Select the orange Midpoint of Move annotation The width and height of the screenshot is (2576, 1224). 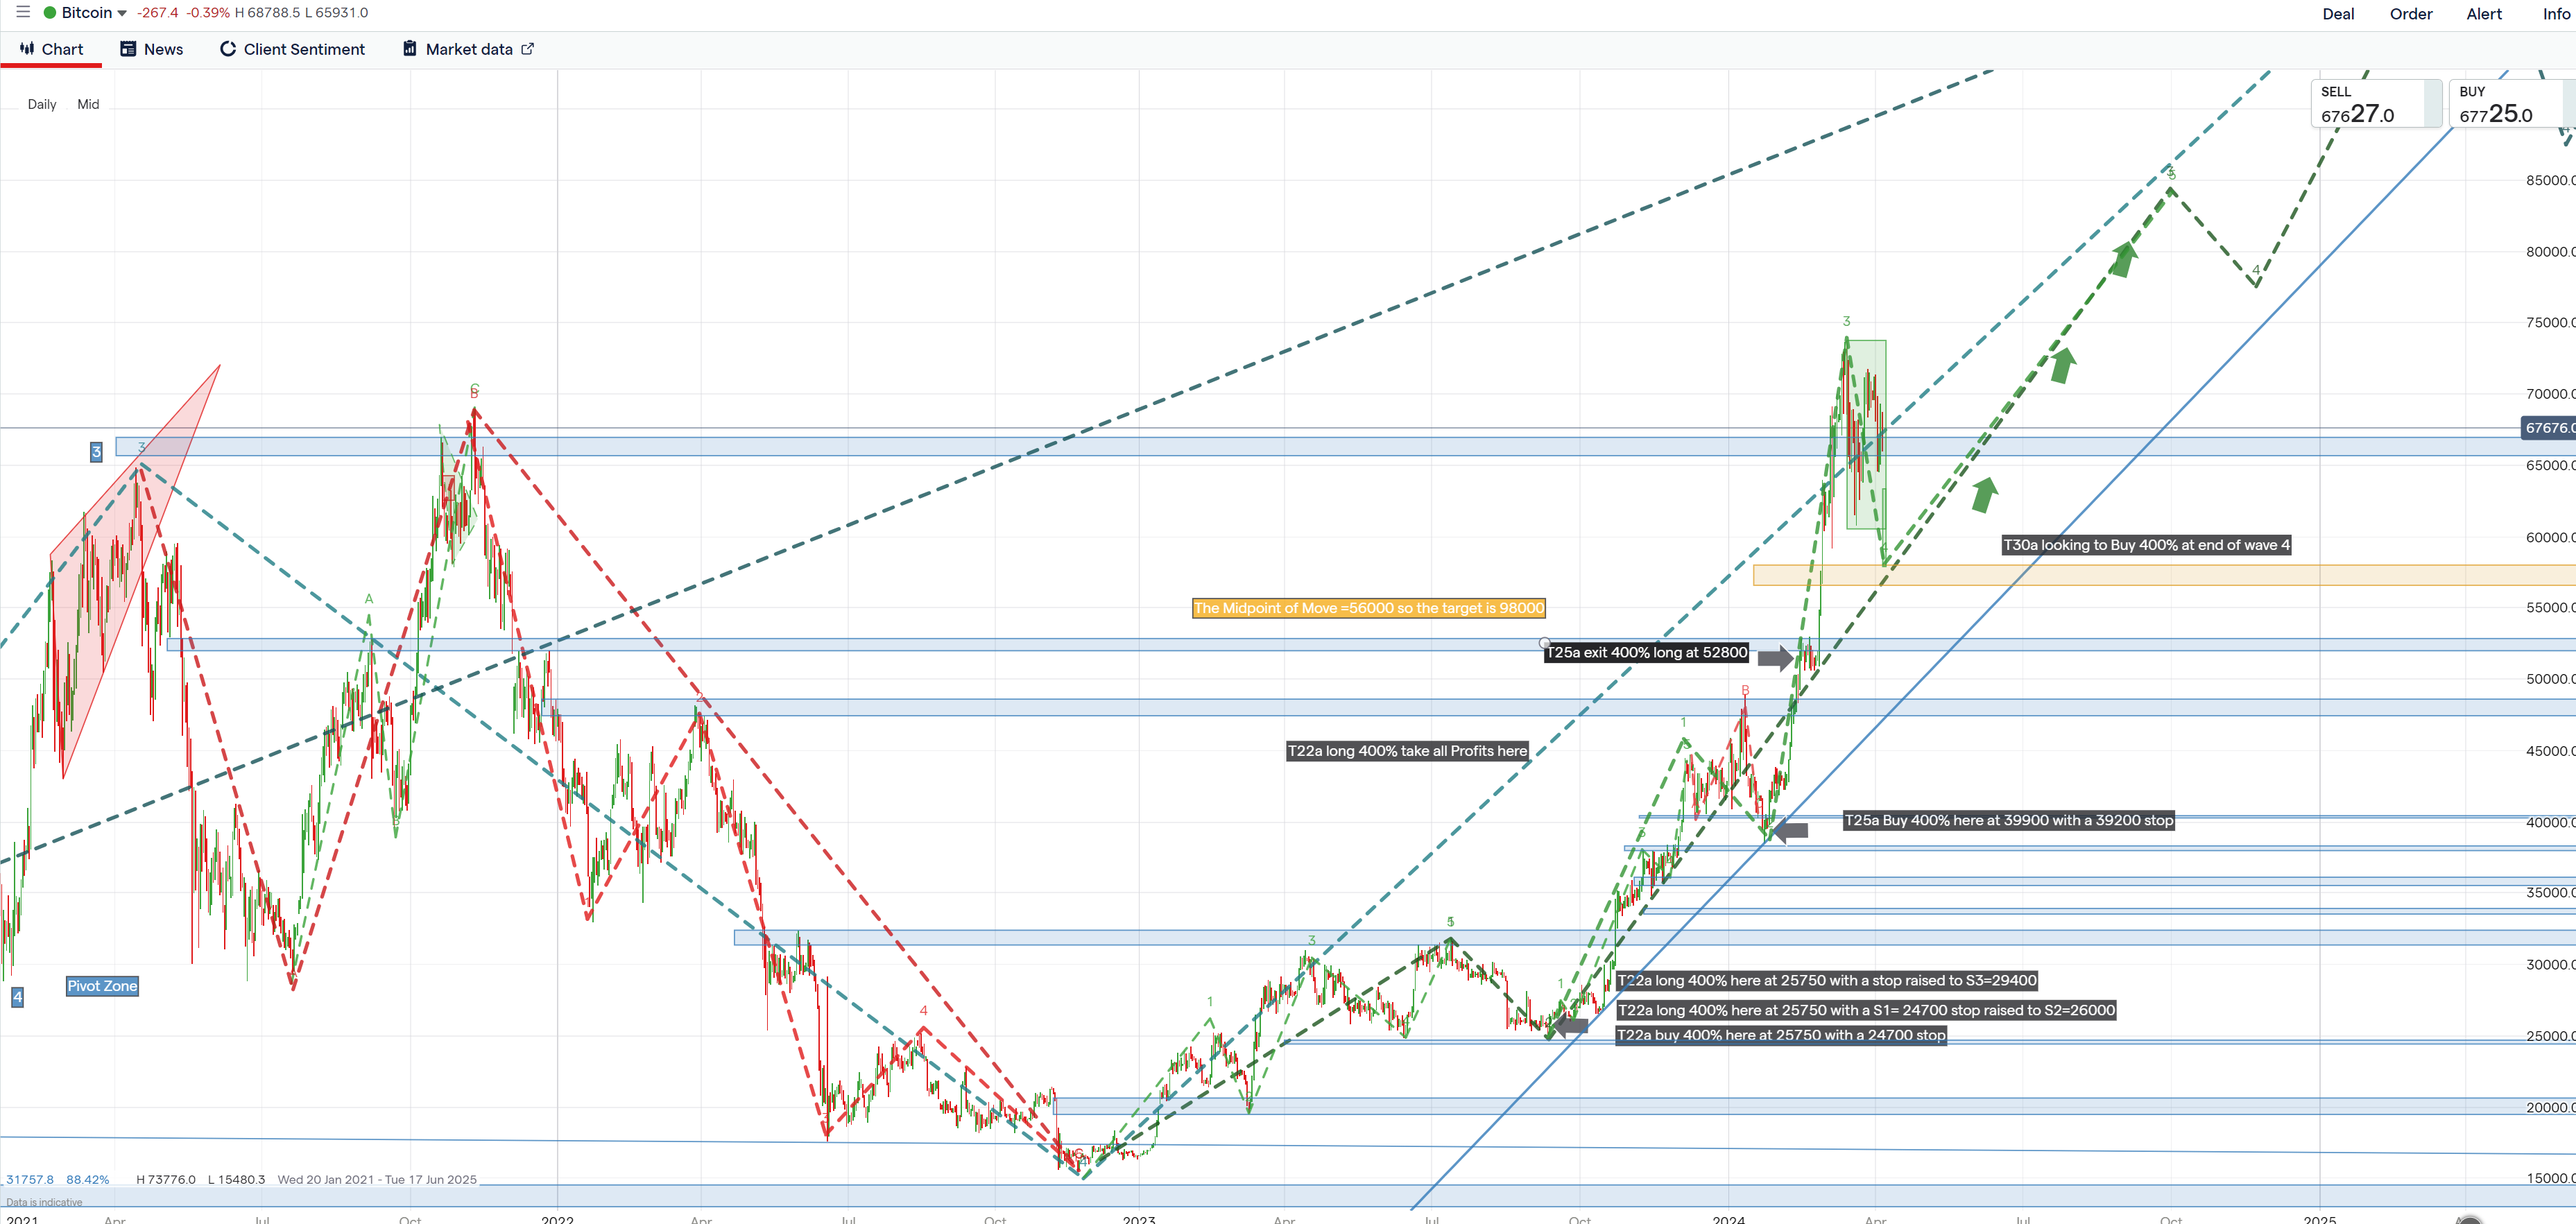[1368, 608]
